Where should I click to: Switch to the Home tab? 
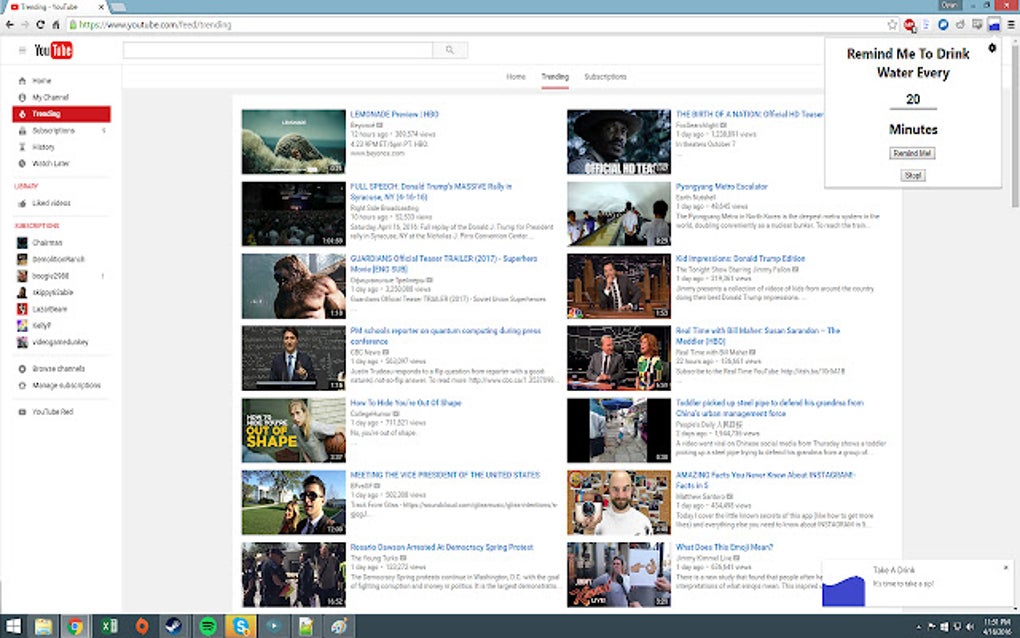coord(515,77)
